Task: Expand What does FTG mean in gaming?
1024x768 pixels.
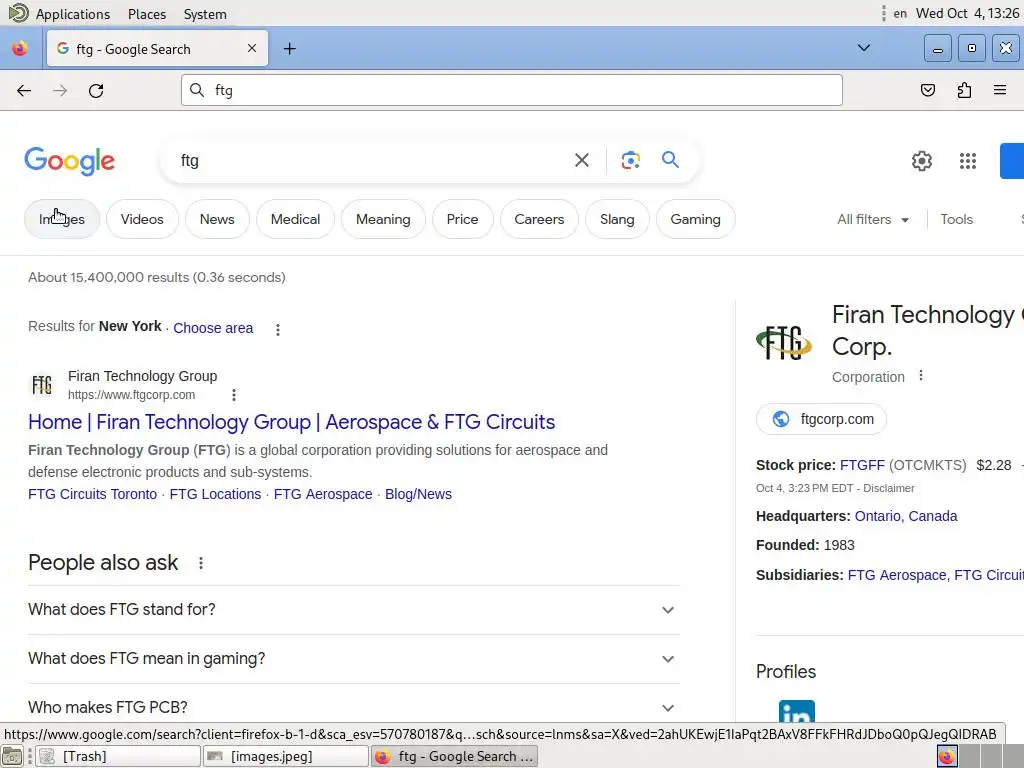Action: click(353, 658)
